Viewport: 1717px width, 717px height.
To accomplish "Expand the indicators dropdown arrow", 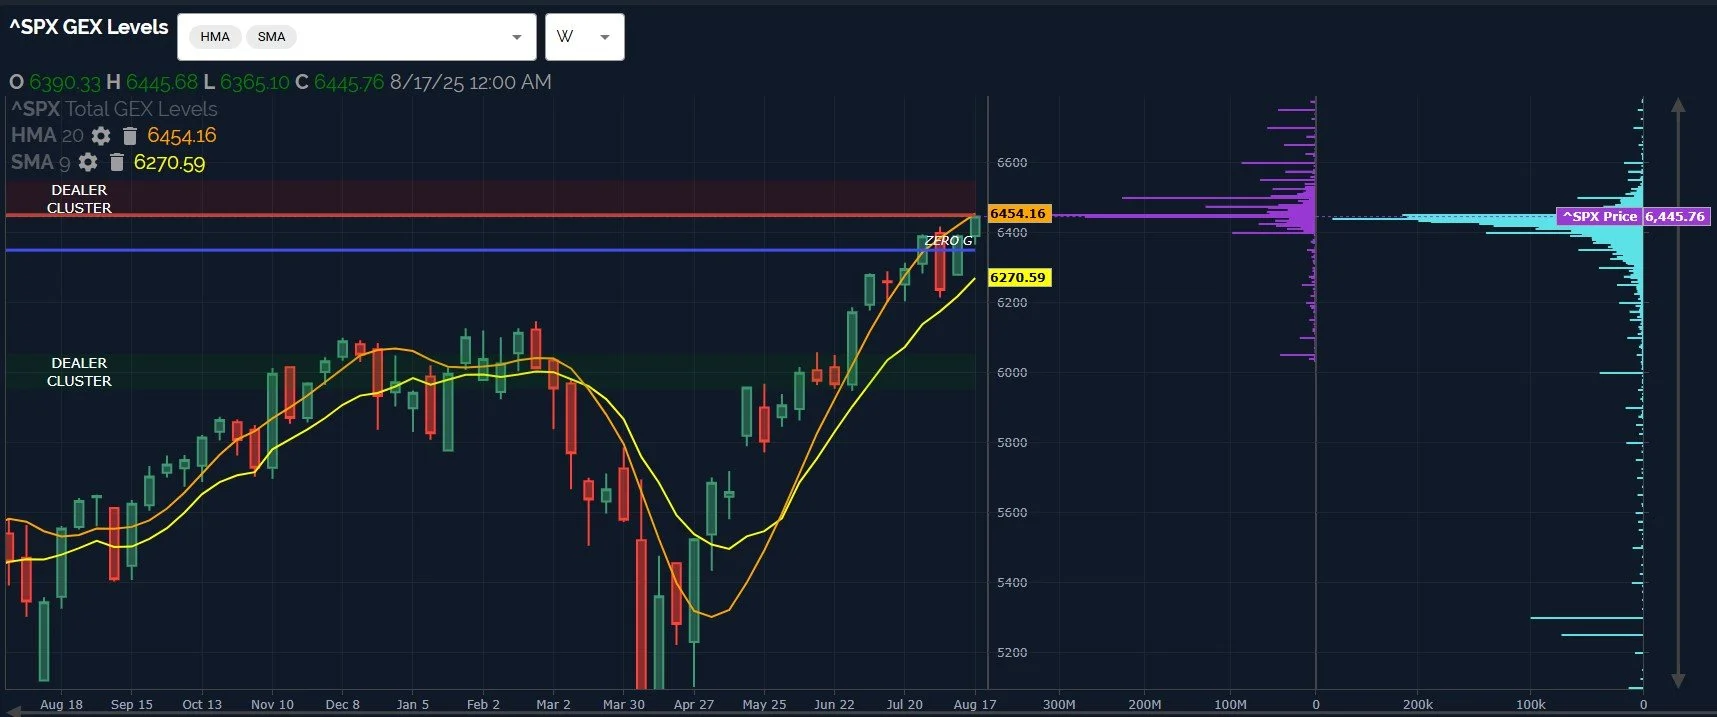I will click(517, 37).
